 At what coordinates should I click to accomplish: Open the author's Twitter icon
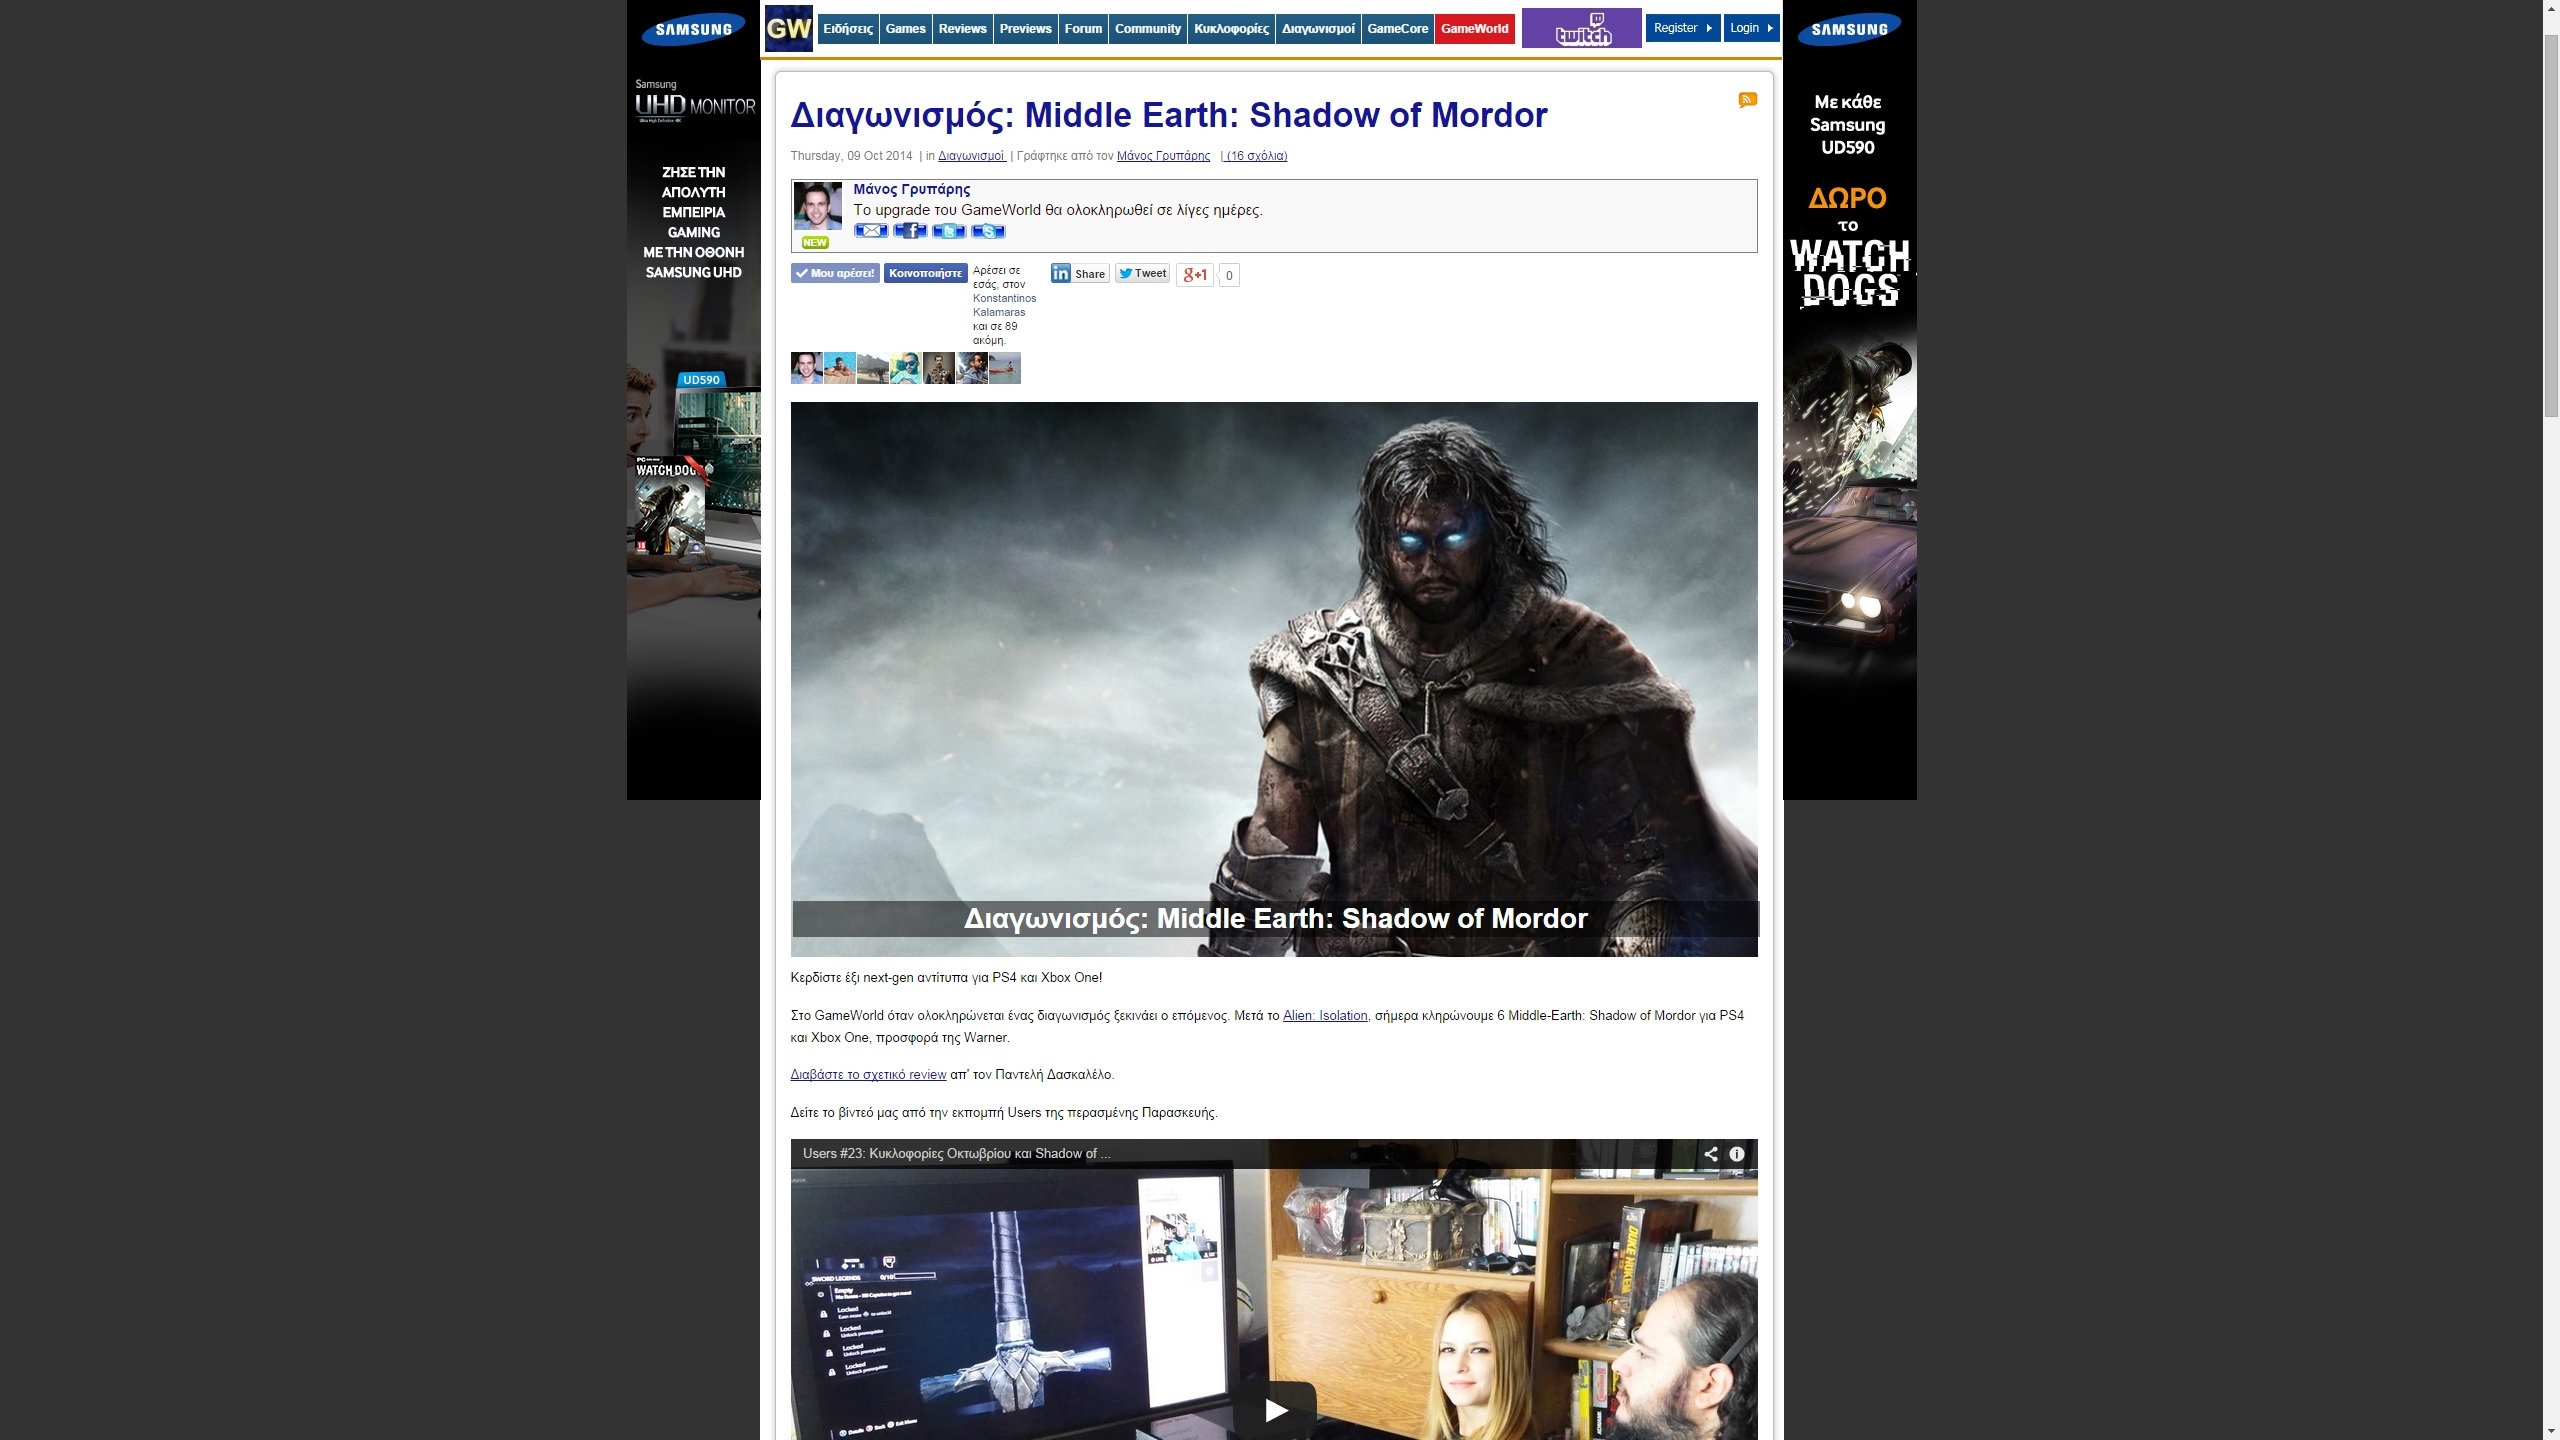coord(948,231)
